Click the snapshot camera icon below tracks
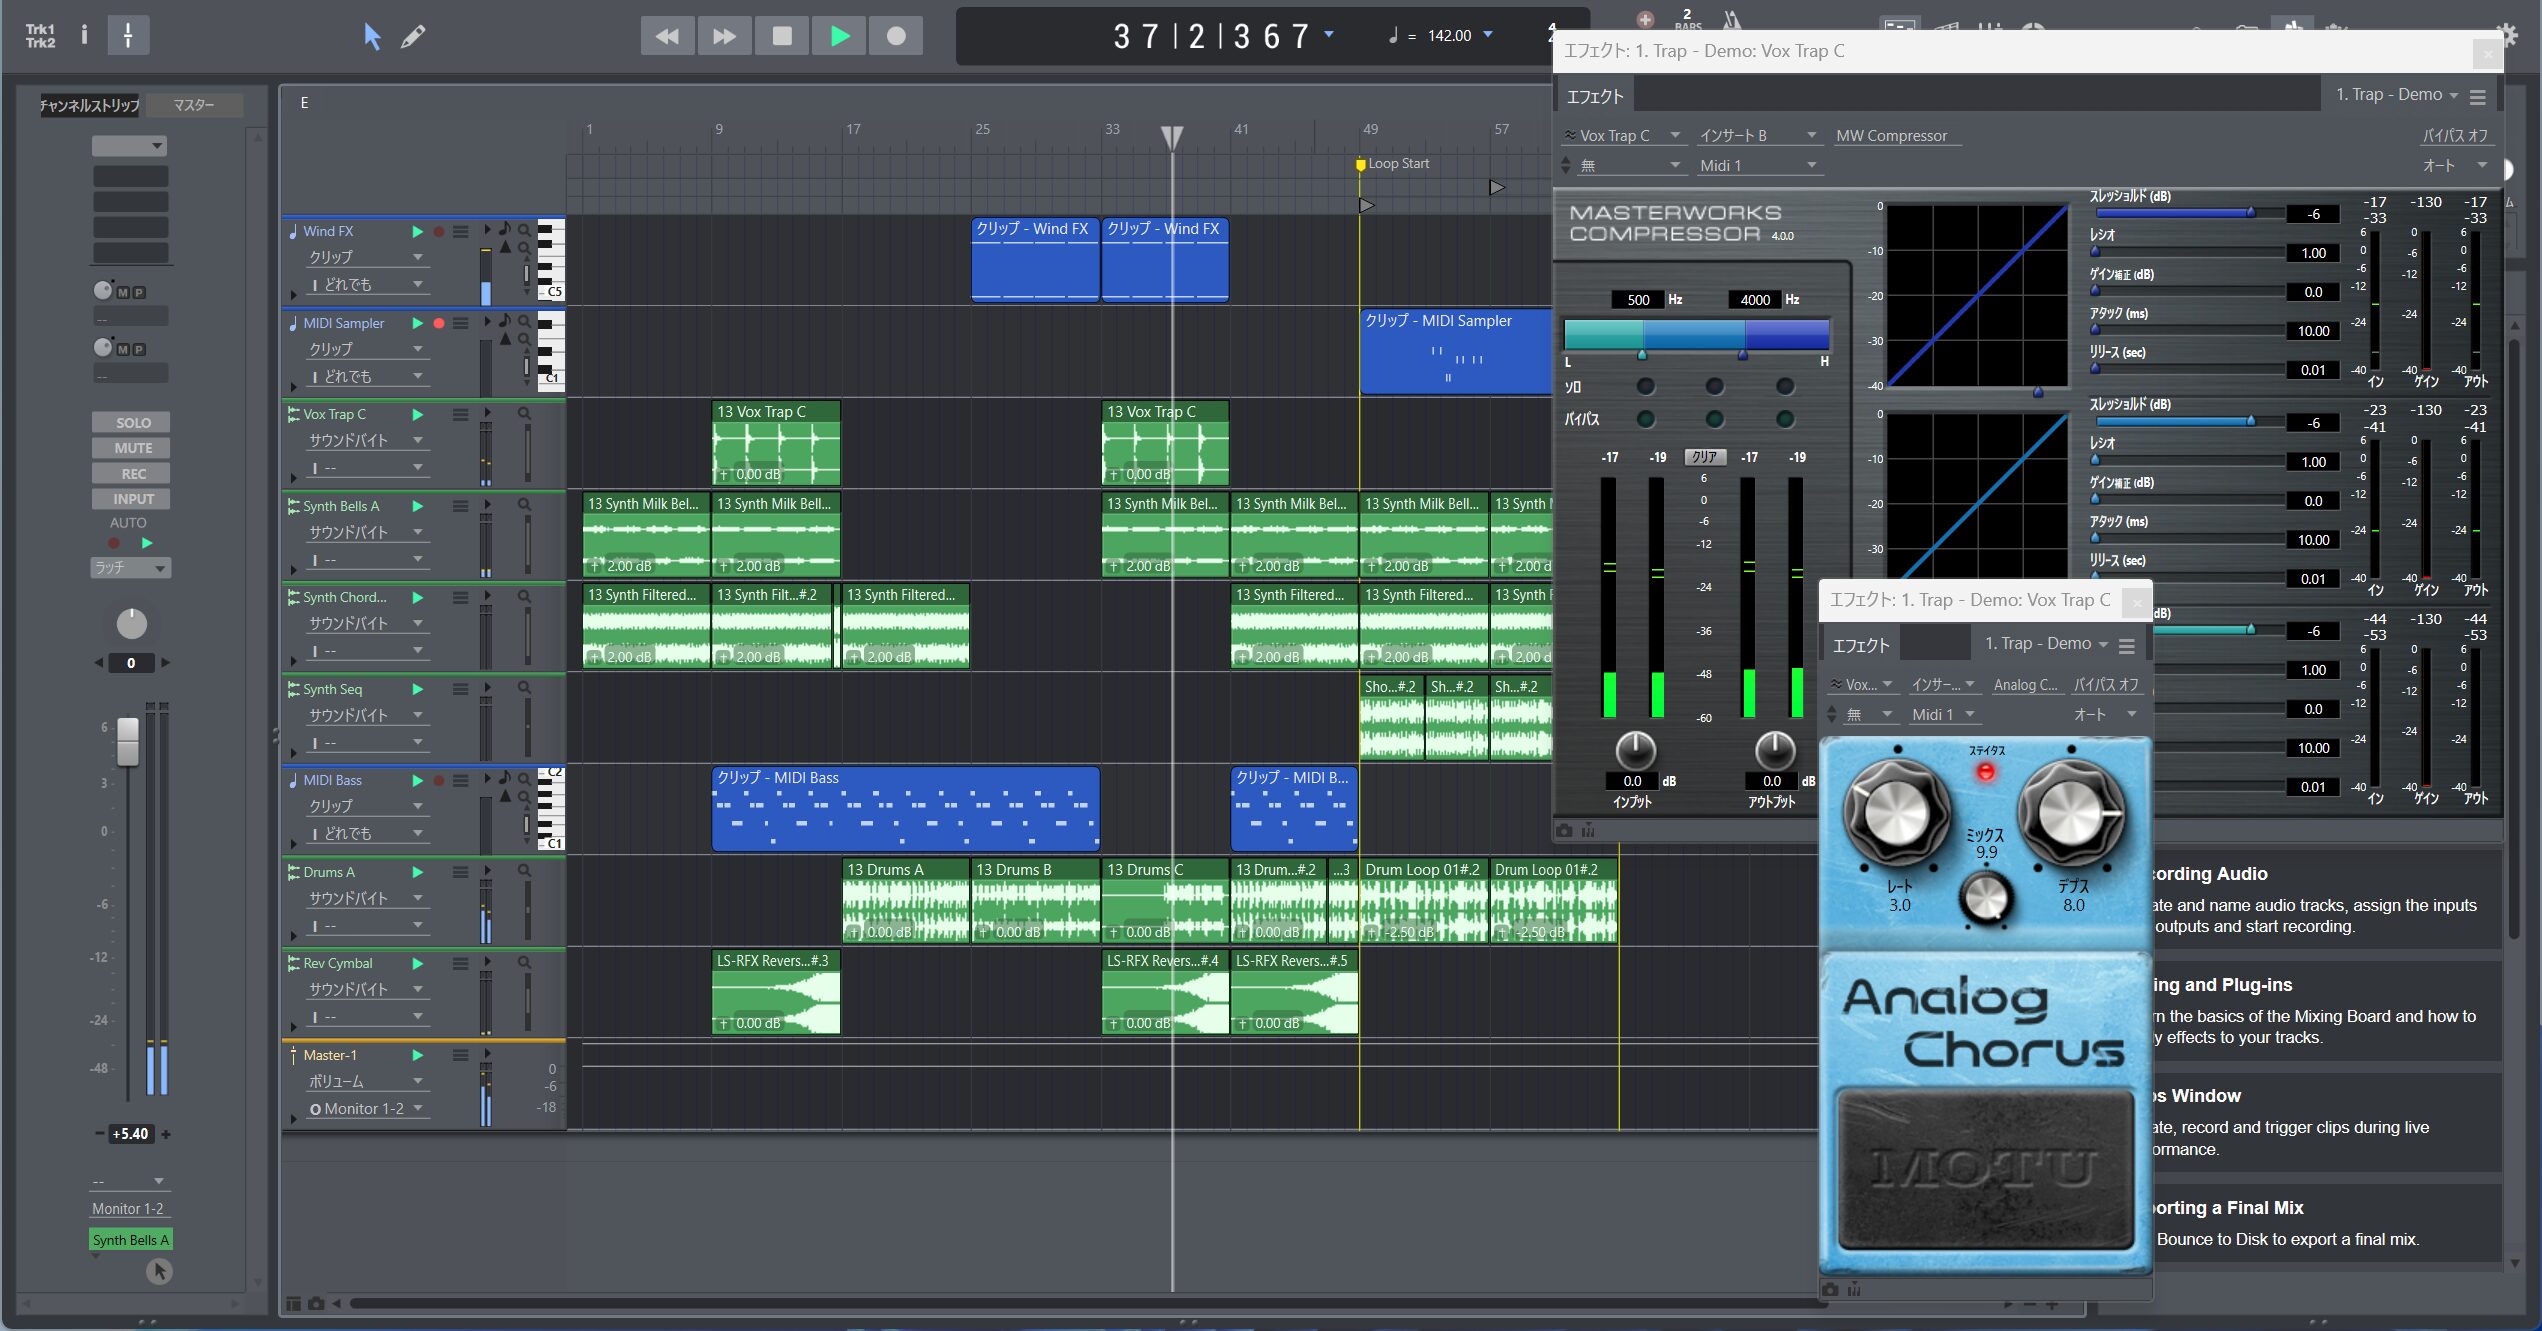The width and height of the screenshot is (2542, 1331). tap(316, 1303)
